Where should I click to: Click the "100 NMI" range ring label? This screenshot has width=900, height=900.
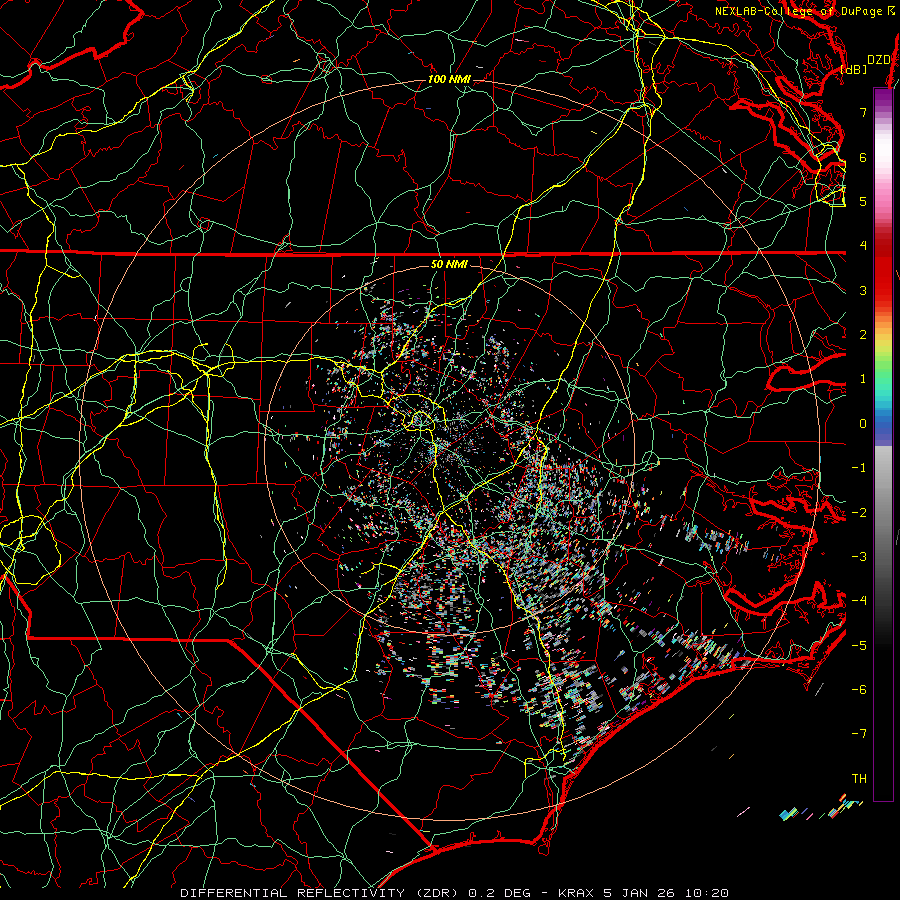point(449,79)
